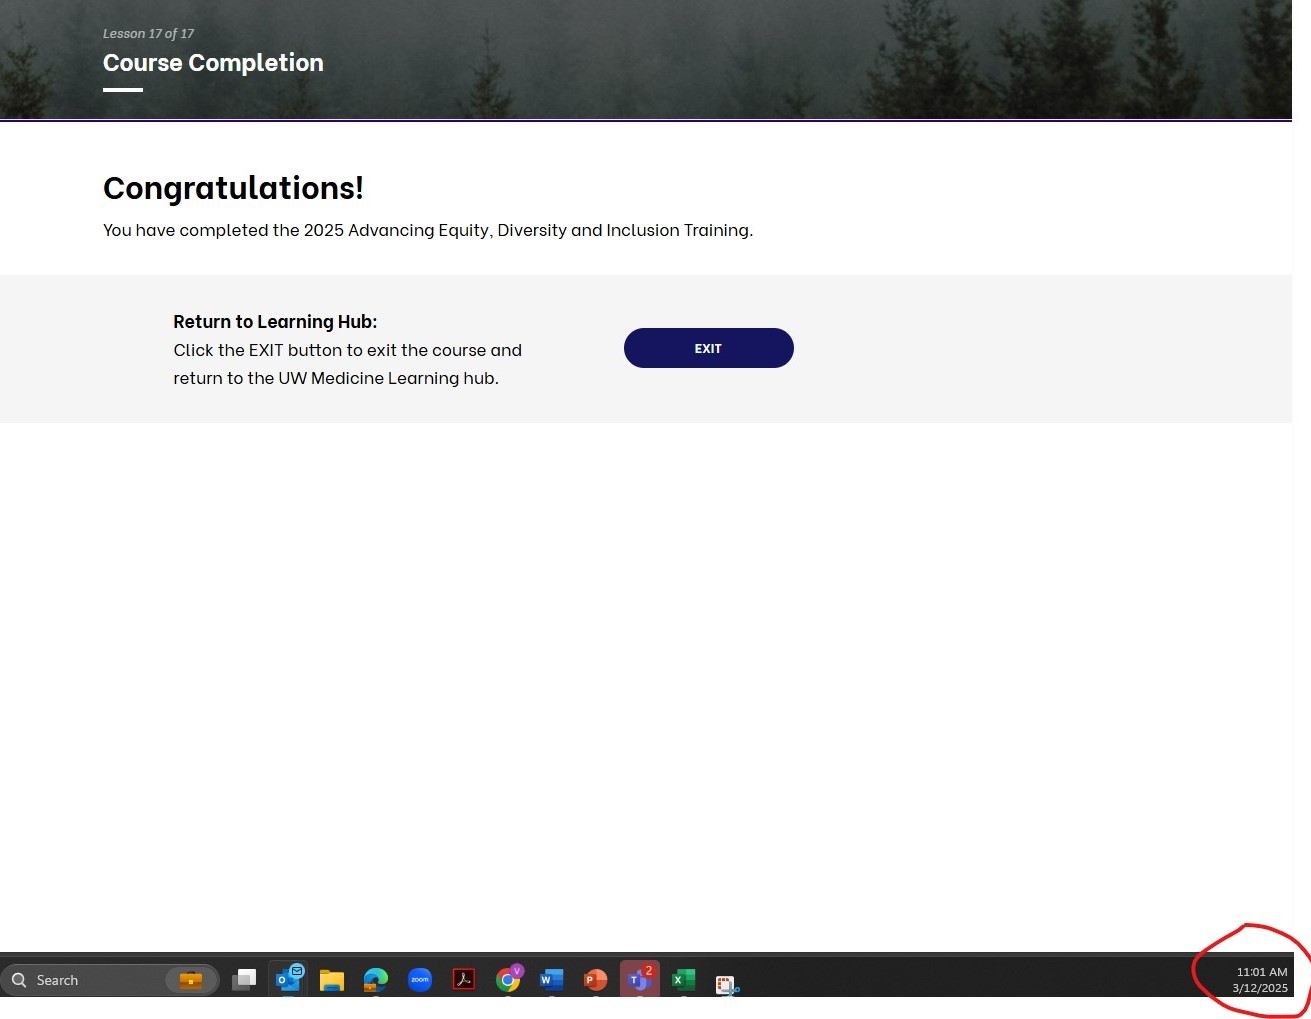
Task: Open the Zoom app icon
Action: 420,980
